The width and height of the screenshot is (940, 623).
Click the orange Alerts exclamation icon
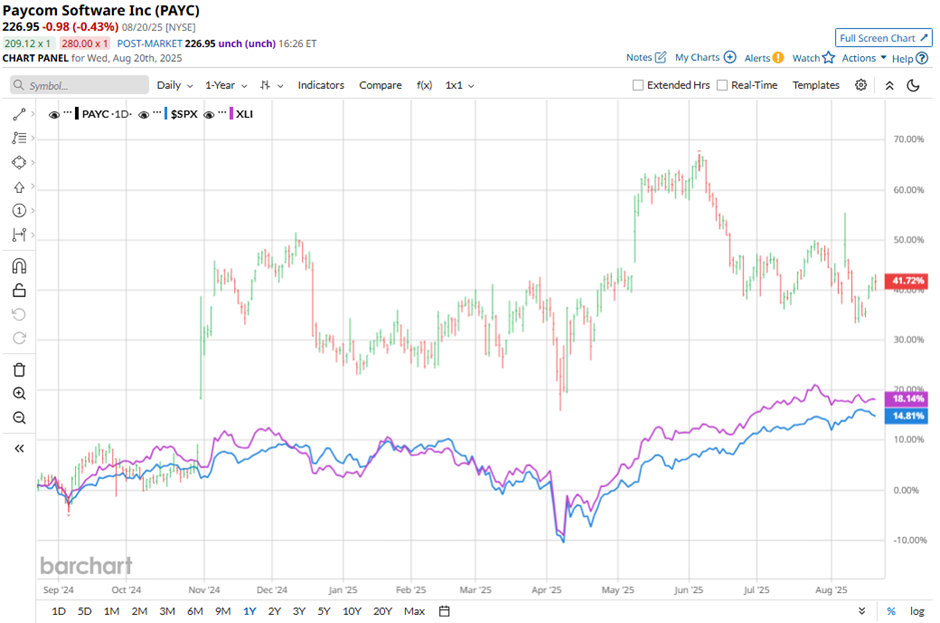coord(778,58)
